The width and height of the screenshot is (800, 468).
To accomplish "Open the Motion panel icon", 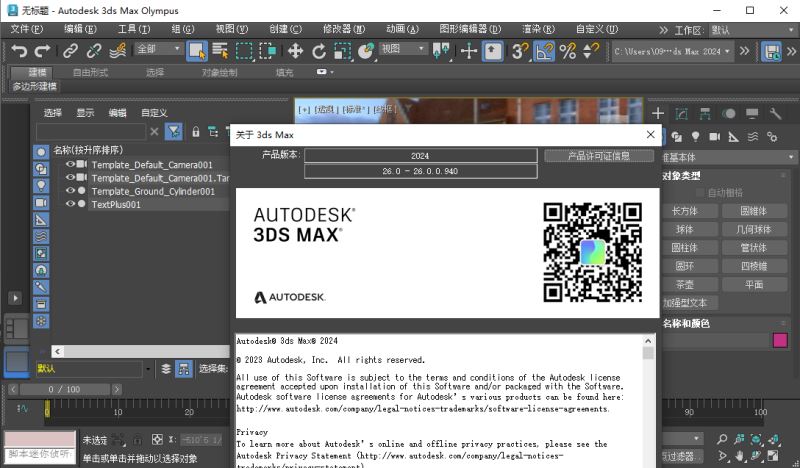I will (x=729, y=113).
